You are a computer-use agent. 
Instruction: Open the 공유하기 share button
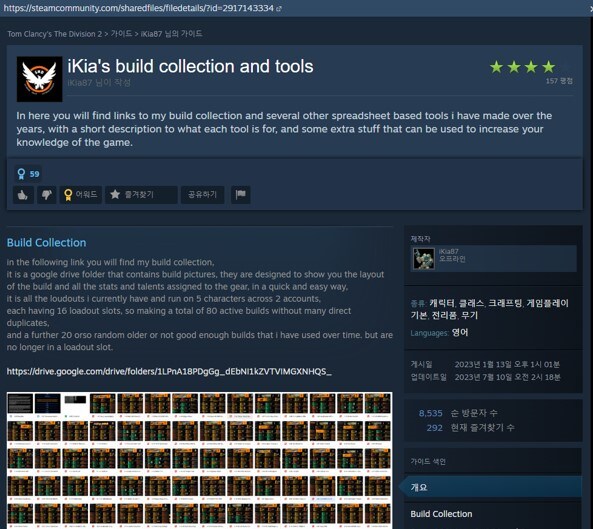click(203, 195)
